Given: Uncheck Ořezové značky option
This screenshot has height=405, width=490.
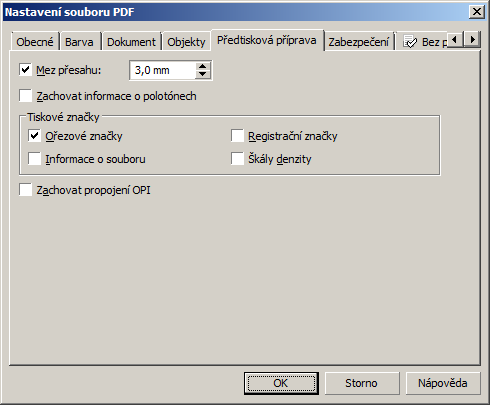Looking at the screenshot, I should [x=34, y=136].
